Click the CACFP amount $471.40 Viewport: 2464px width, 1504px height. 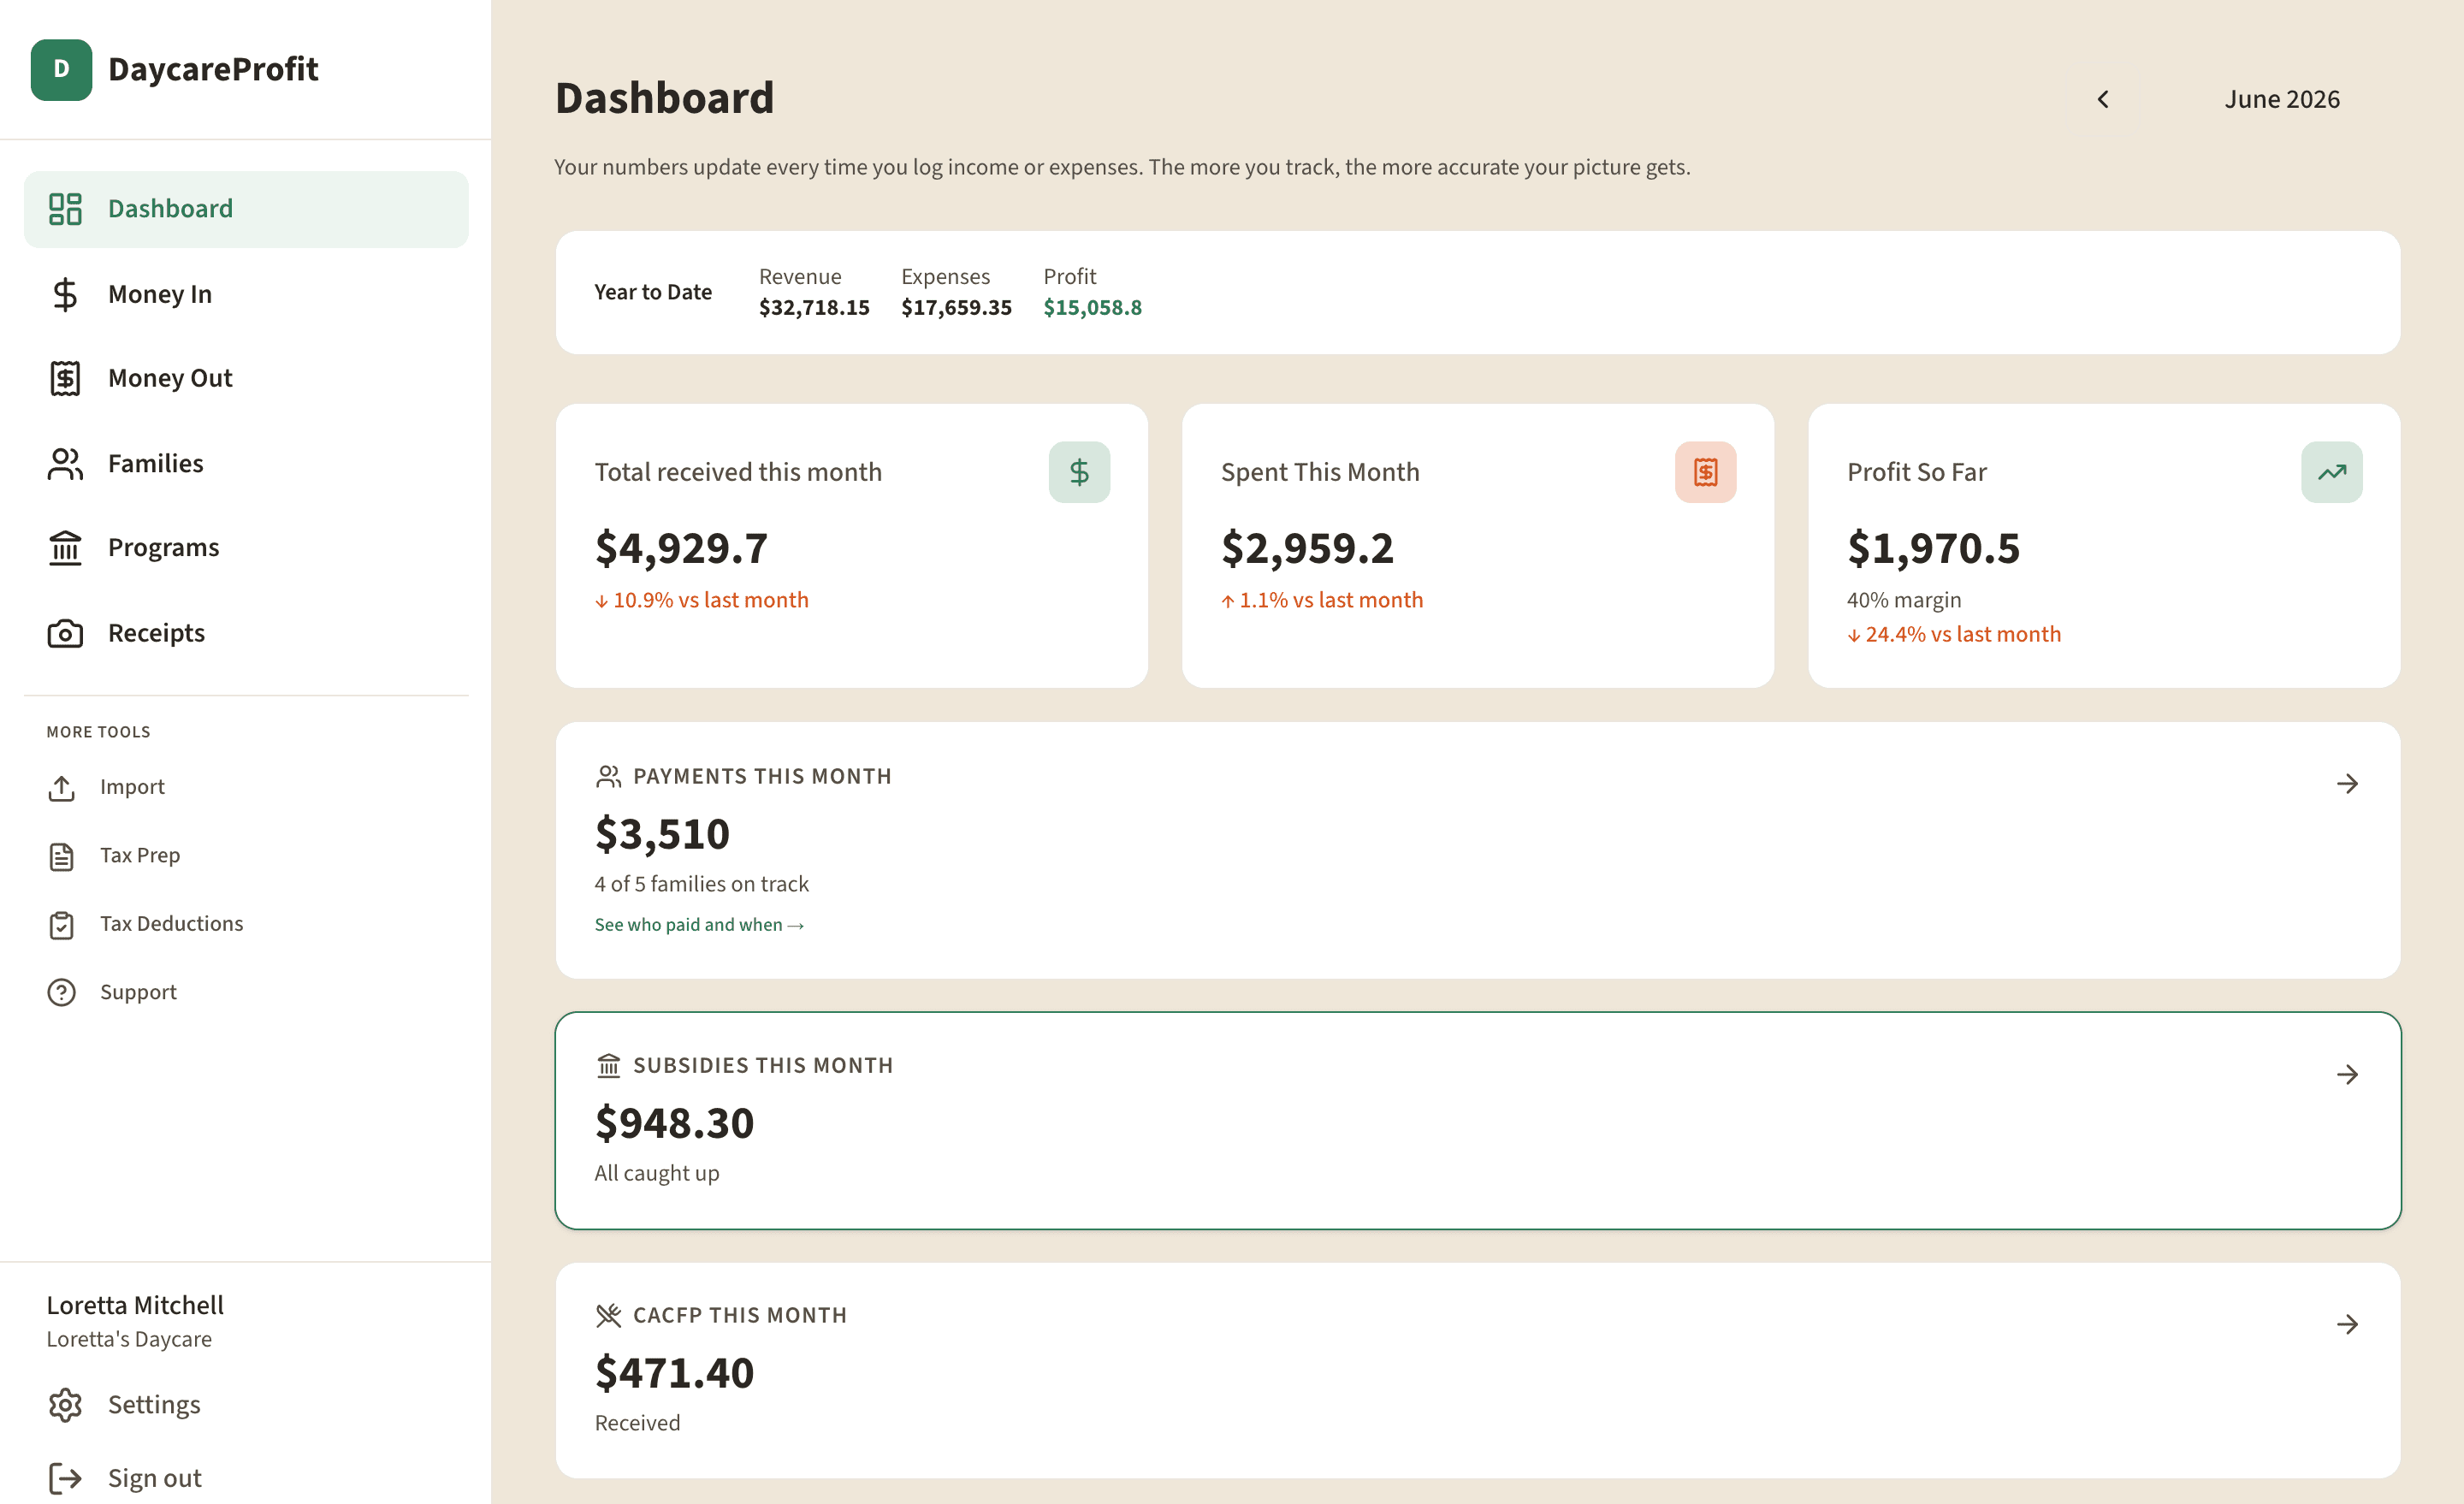(674, 1373)
